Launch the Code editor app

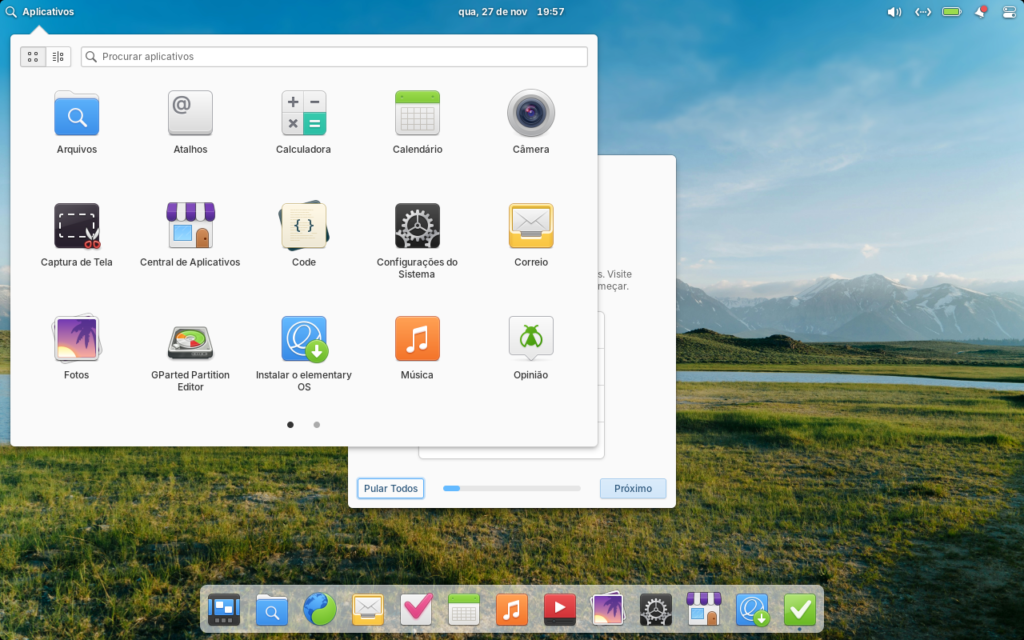(x=304, y=236)
